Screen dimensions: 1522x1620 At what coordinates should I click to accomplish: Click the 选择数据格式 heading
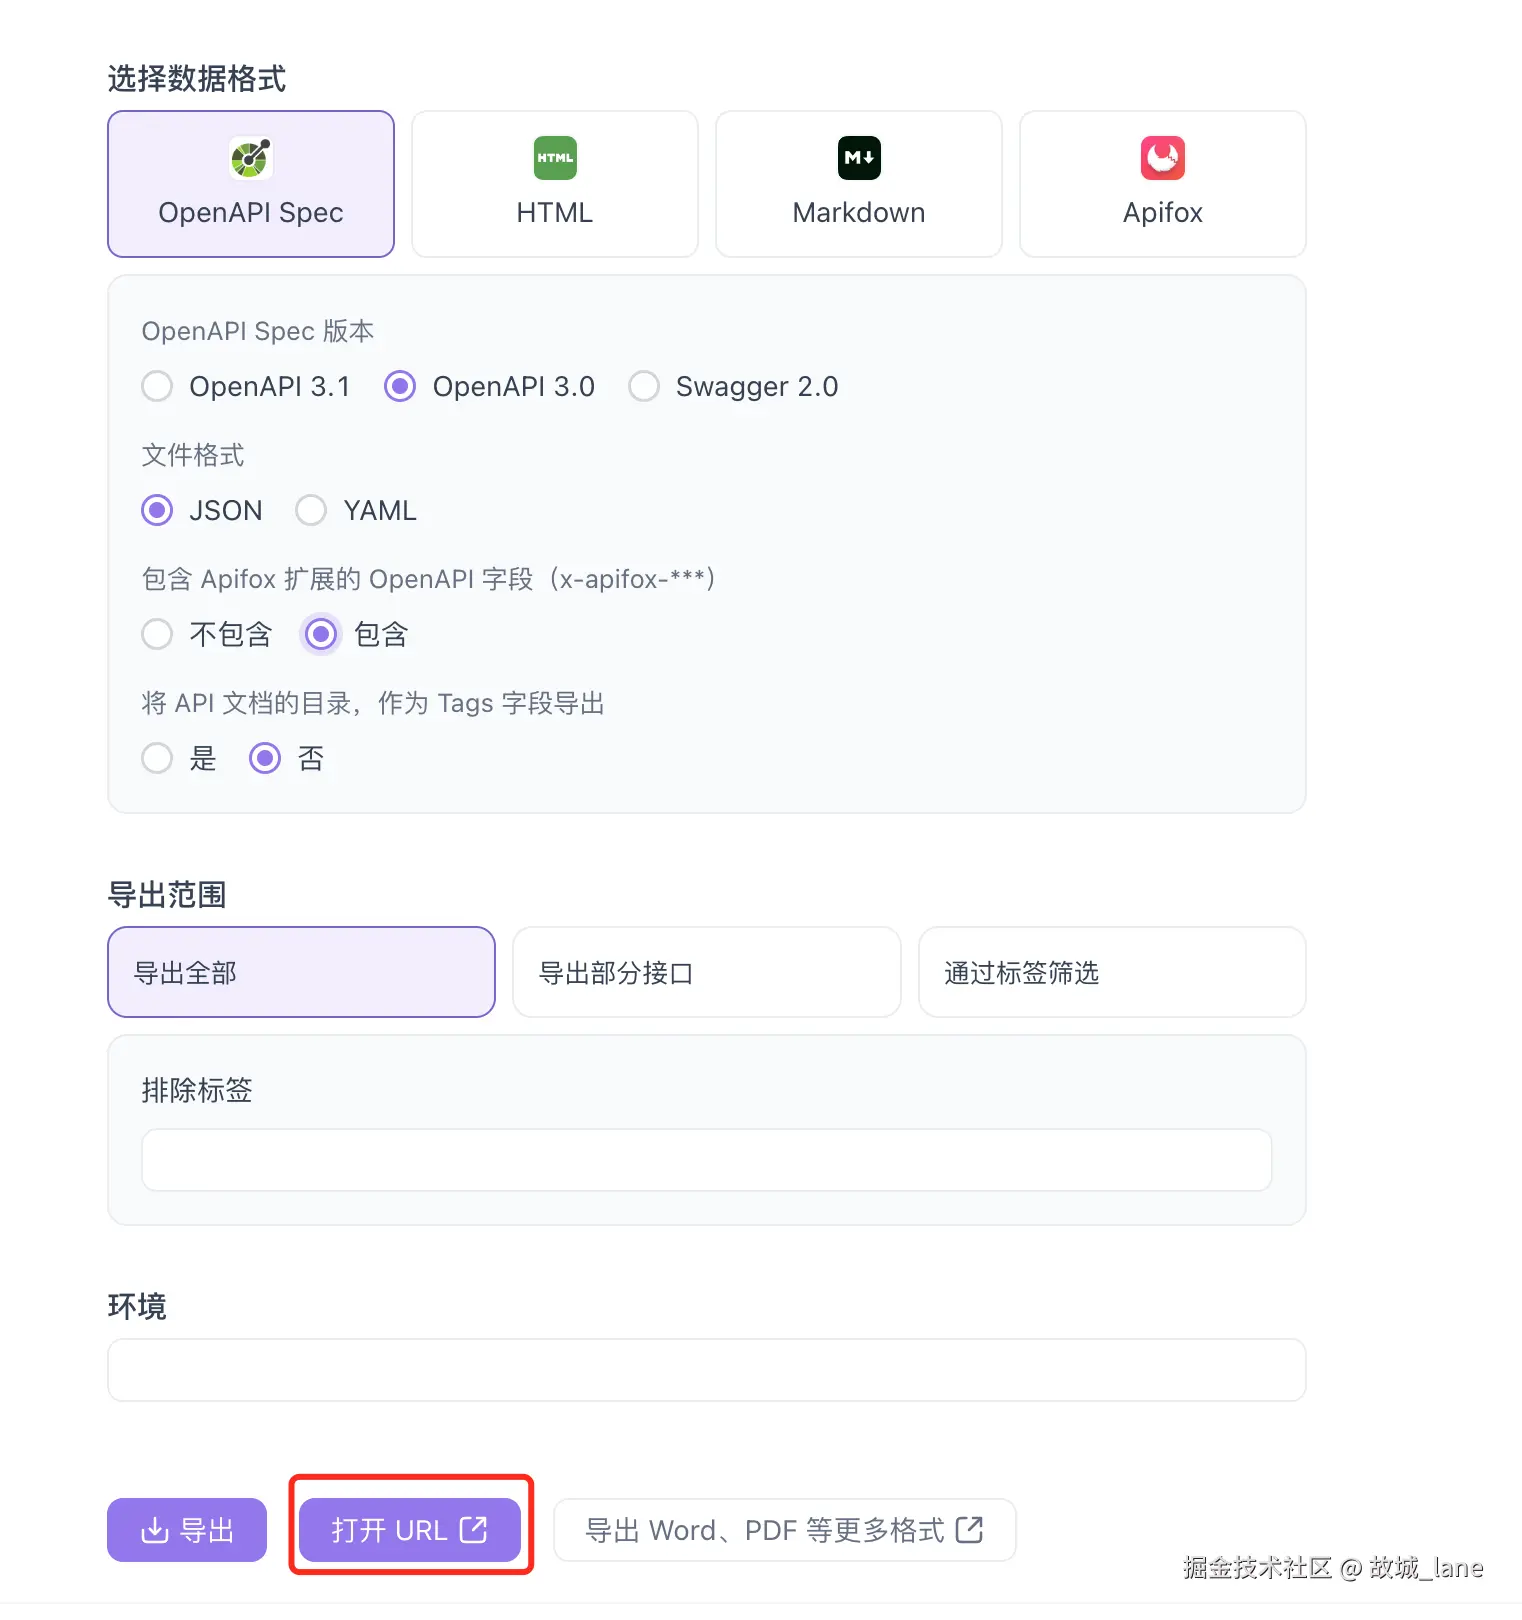(x=197, y=78)
